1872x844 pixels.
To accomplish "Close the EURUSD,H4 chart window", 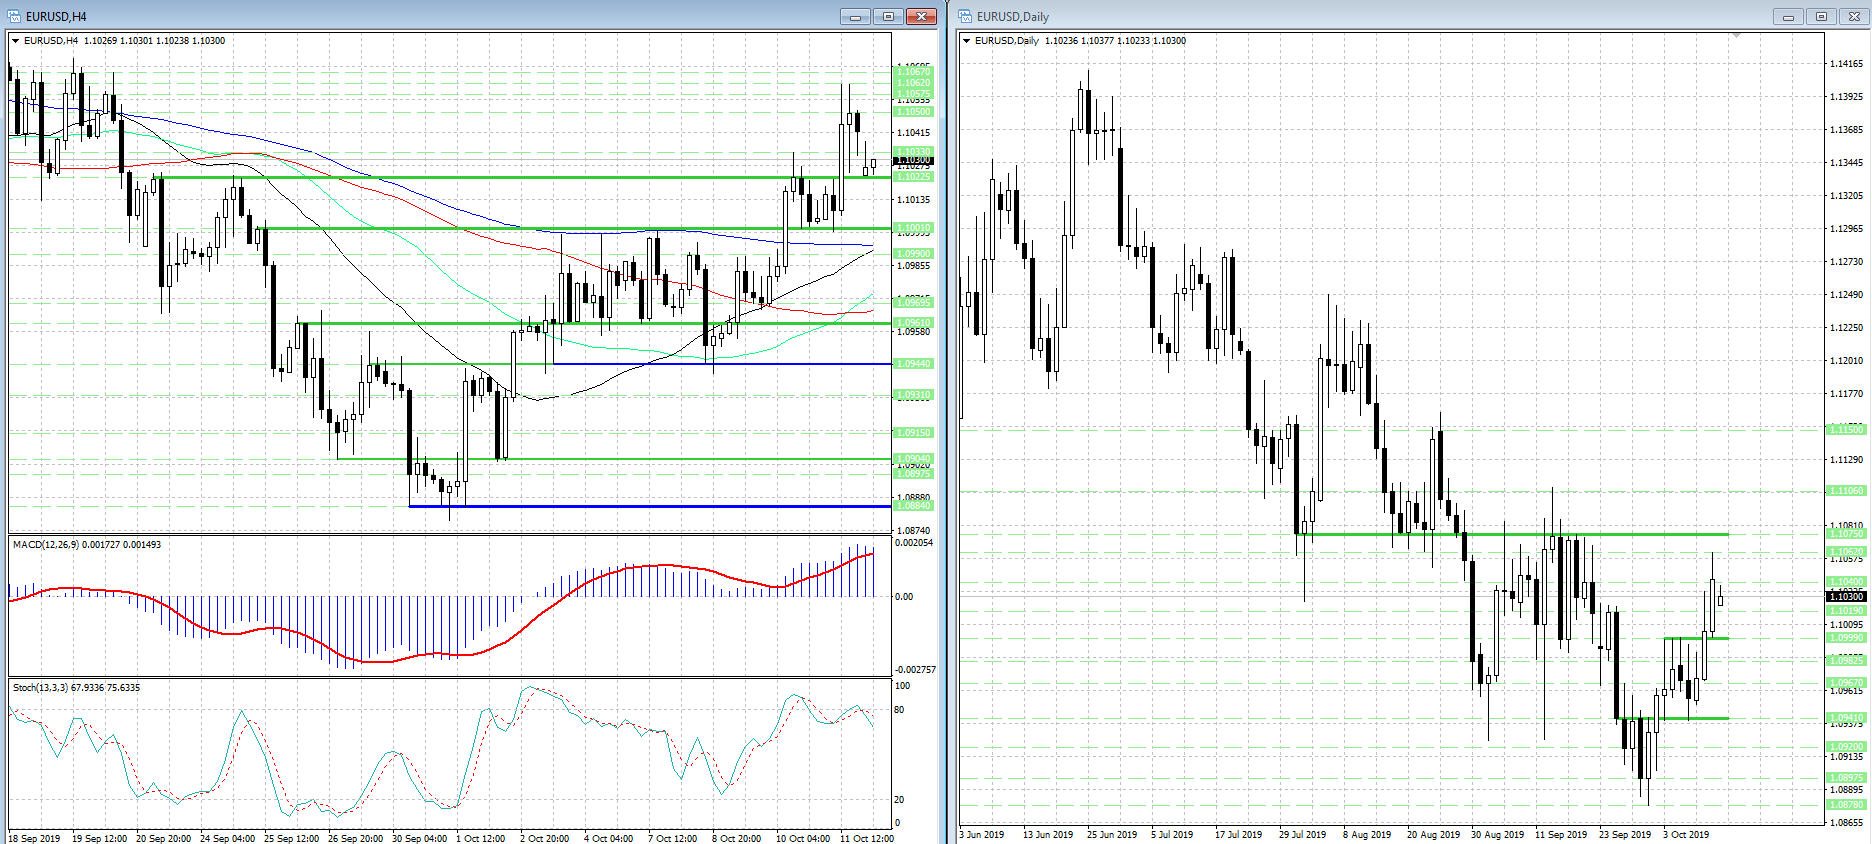I will [x=920, y=16].
